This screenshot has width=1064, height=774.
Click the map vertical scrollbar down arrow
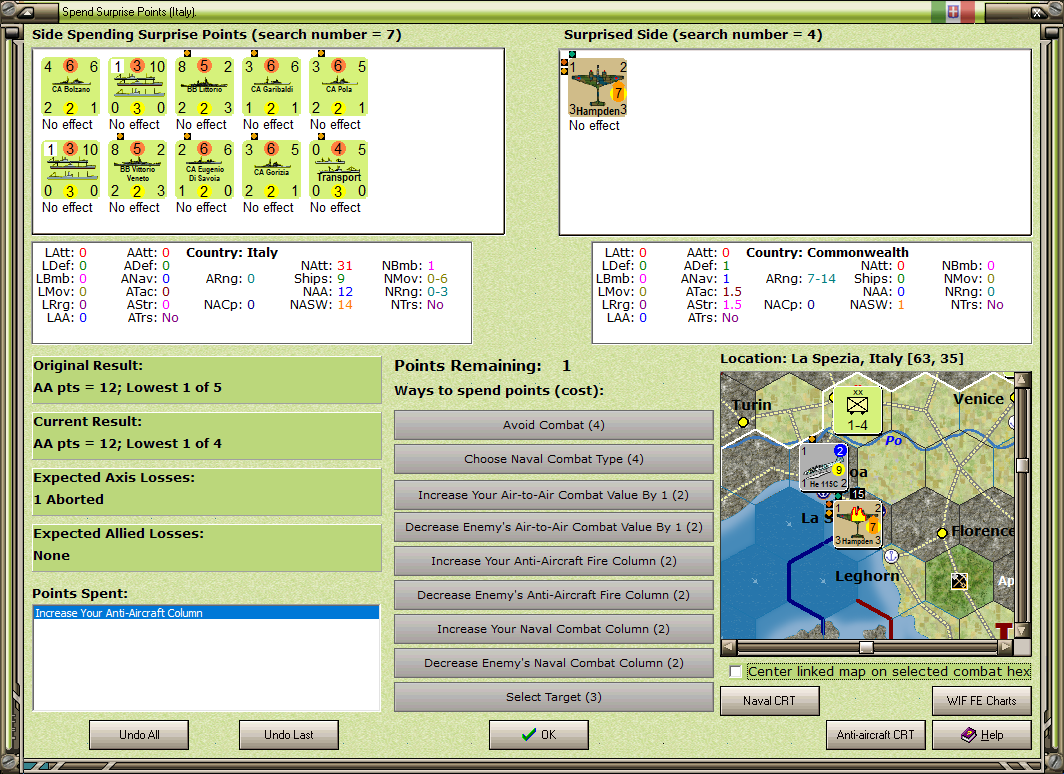pos(1022,630)
